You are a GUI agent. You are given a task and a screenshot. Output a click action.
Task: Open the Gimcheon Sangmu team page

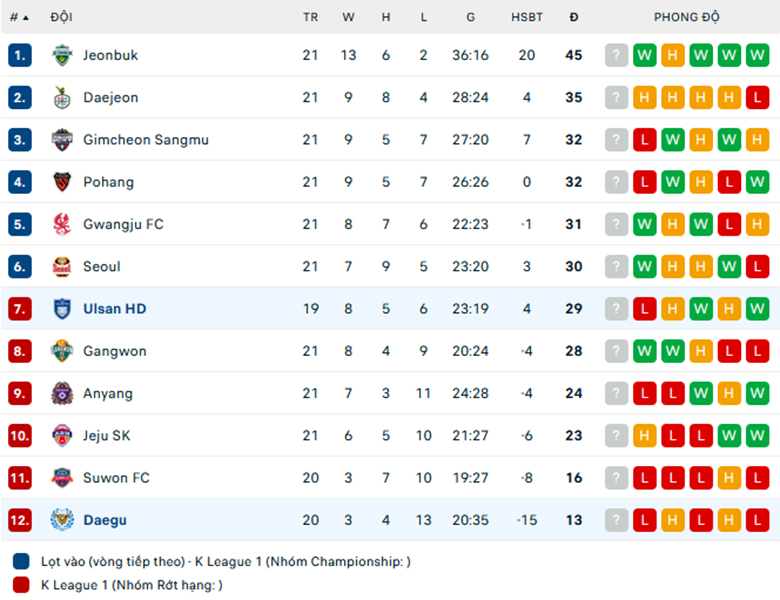click(146, 140)
